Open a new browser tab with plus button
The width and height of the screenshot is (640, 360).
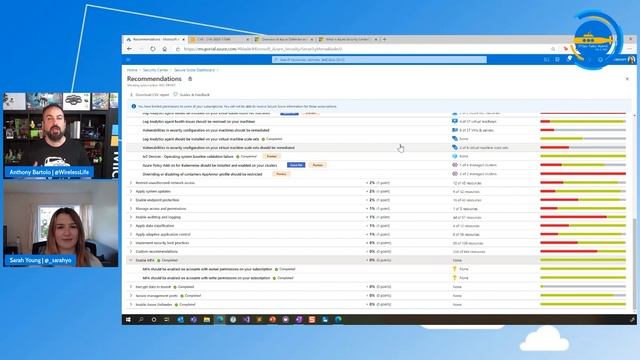[x=384, y=39]
